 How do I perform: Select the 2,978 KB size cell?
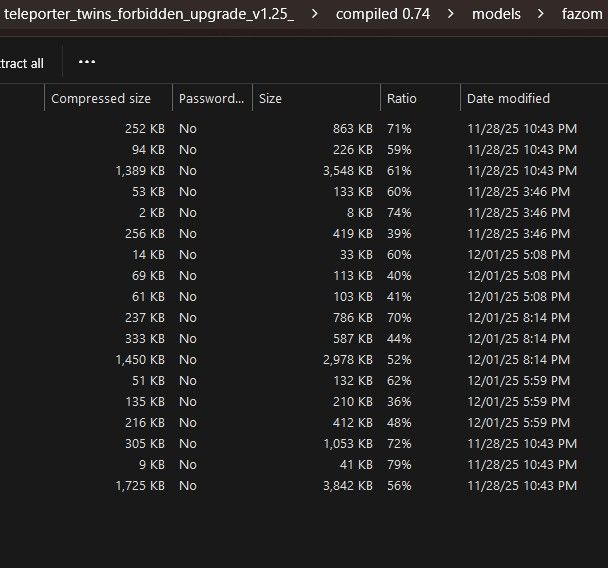(348, 359)
